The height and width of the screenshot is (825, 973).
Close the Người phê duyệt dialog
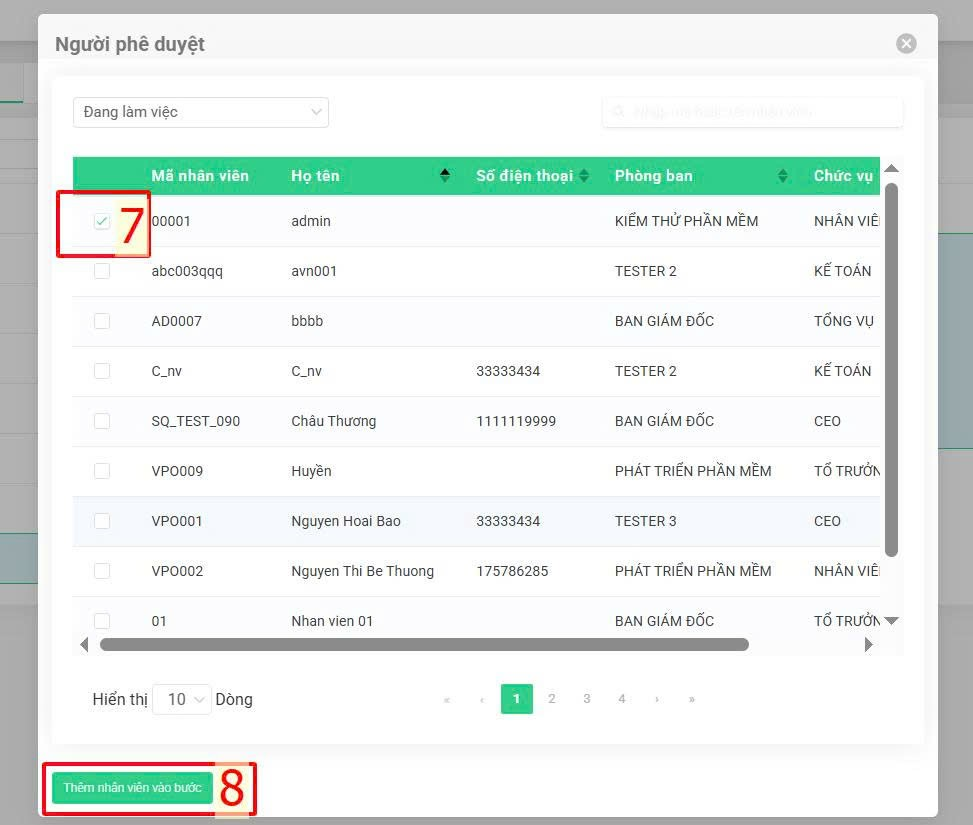tap(906, 43)
